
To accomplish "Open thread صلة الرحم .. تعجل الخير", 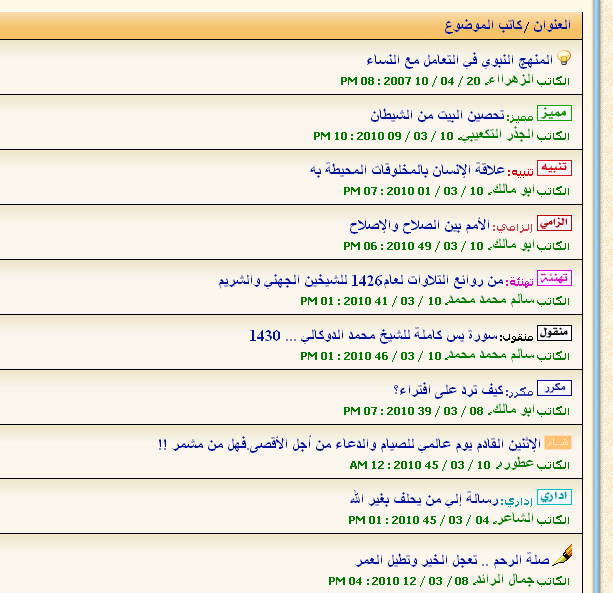I will (x=453, y=560).
